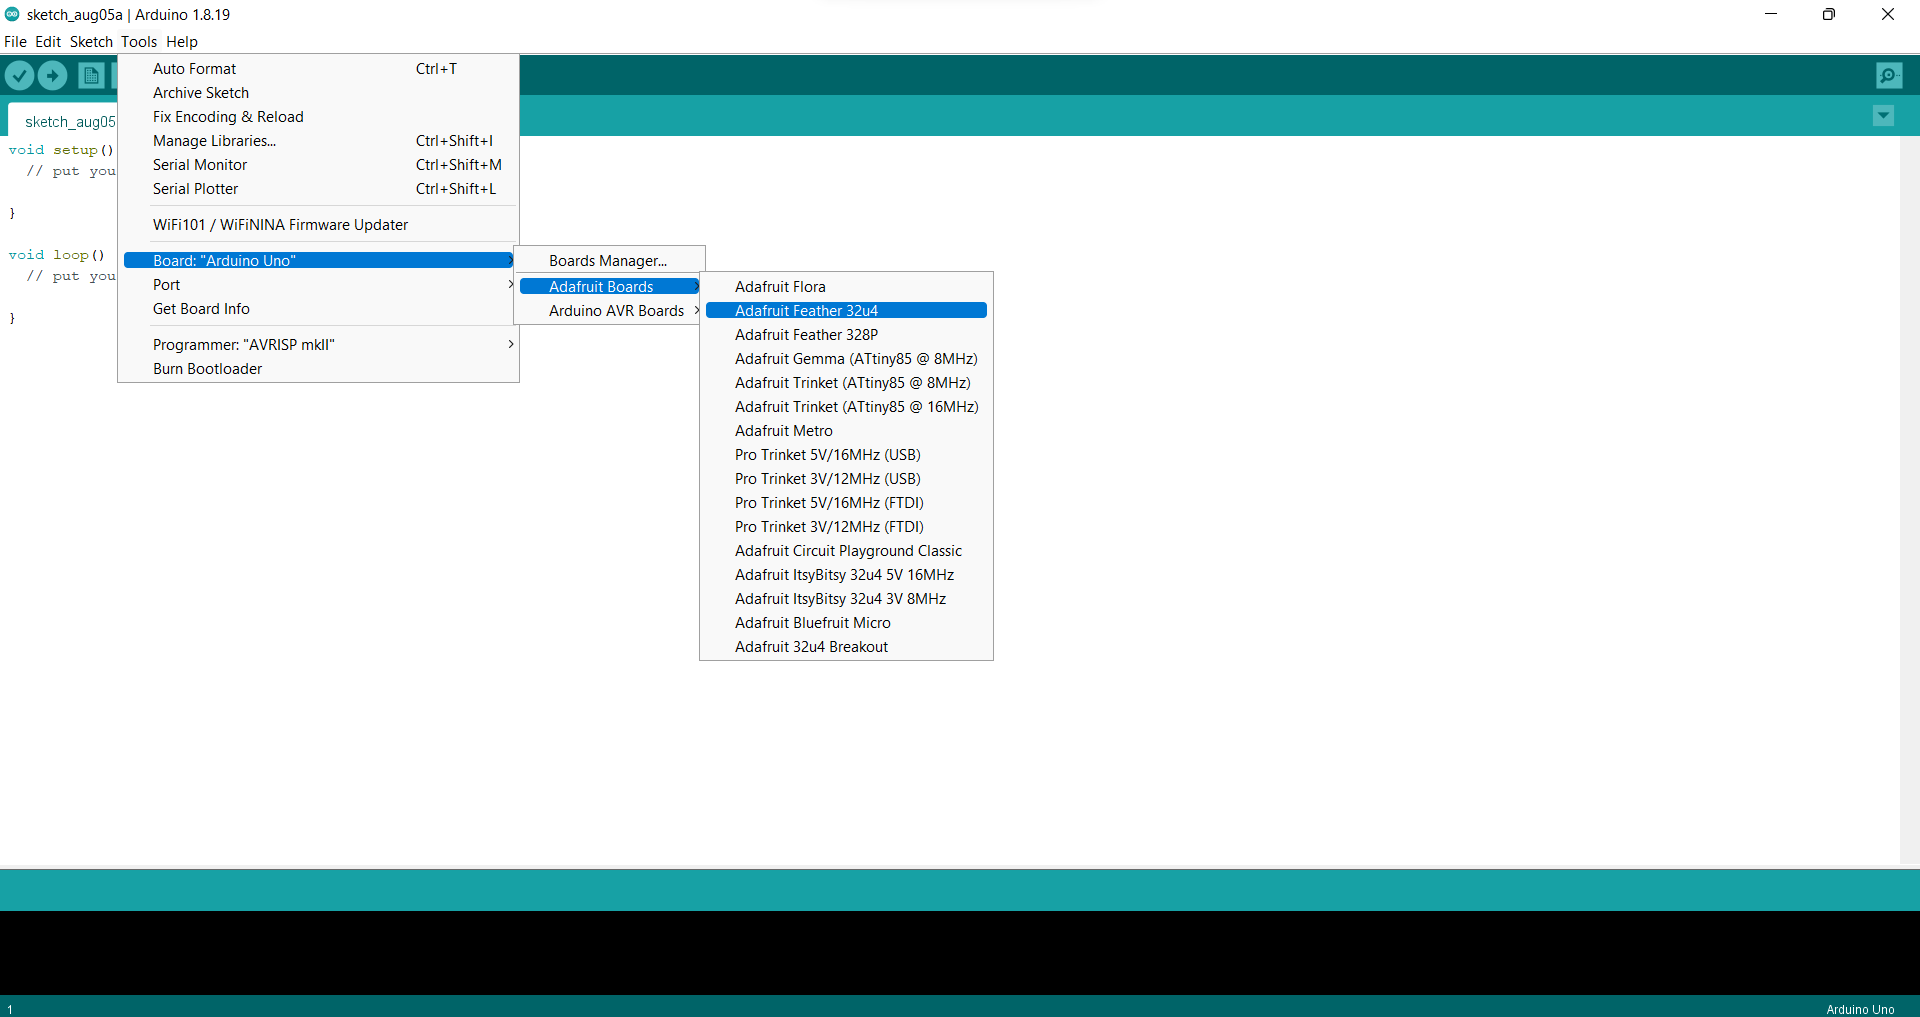Open Manage Libraries
The height and width of the screenshot is (1017, 1920).
pyautogui.click(x=214, y=140)
